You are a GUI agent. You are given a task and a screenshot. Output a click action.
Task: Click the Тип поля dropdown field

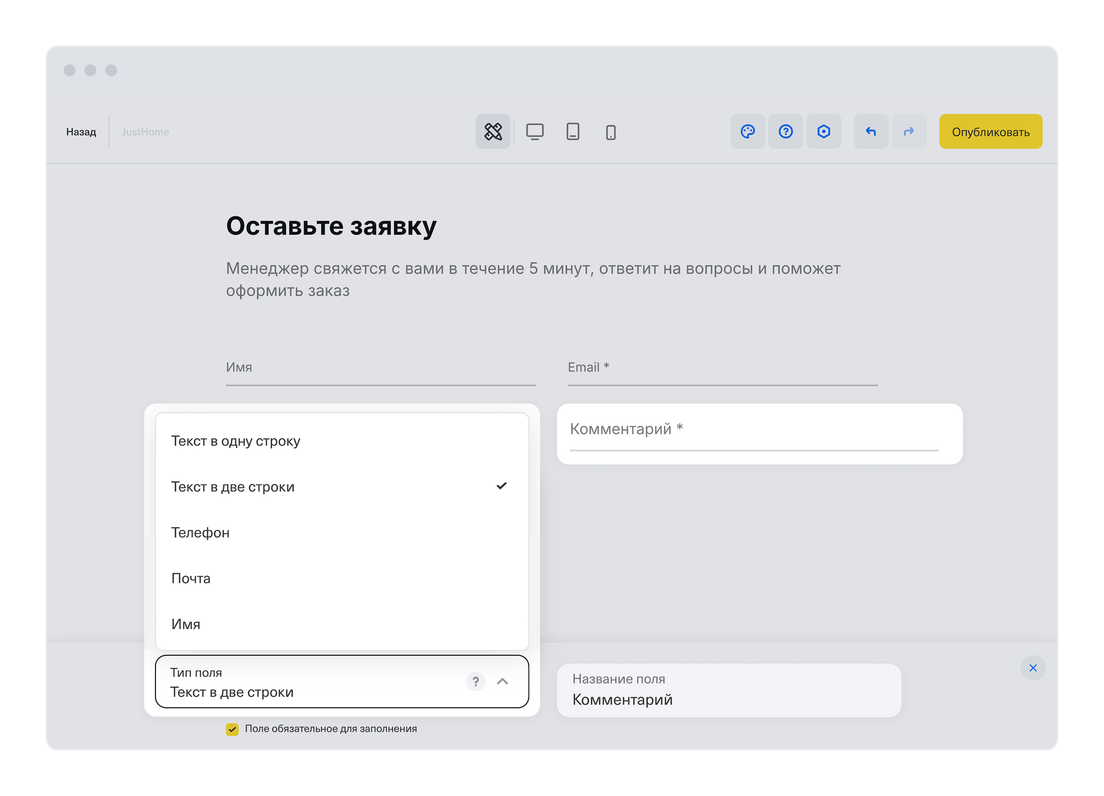(x=310, y=682)
